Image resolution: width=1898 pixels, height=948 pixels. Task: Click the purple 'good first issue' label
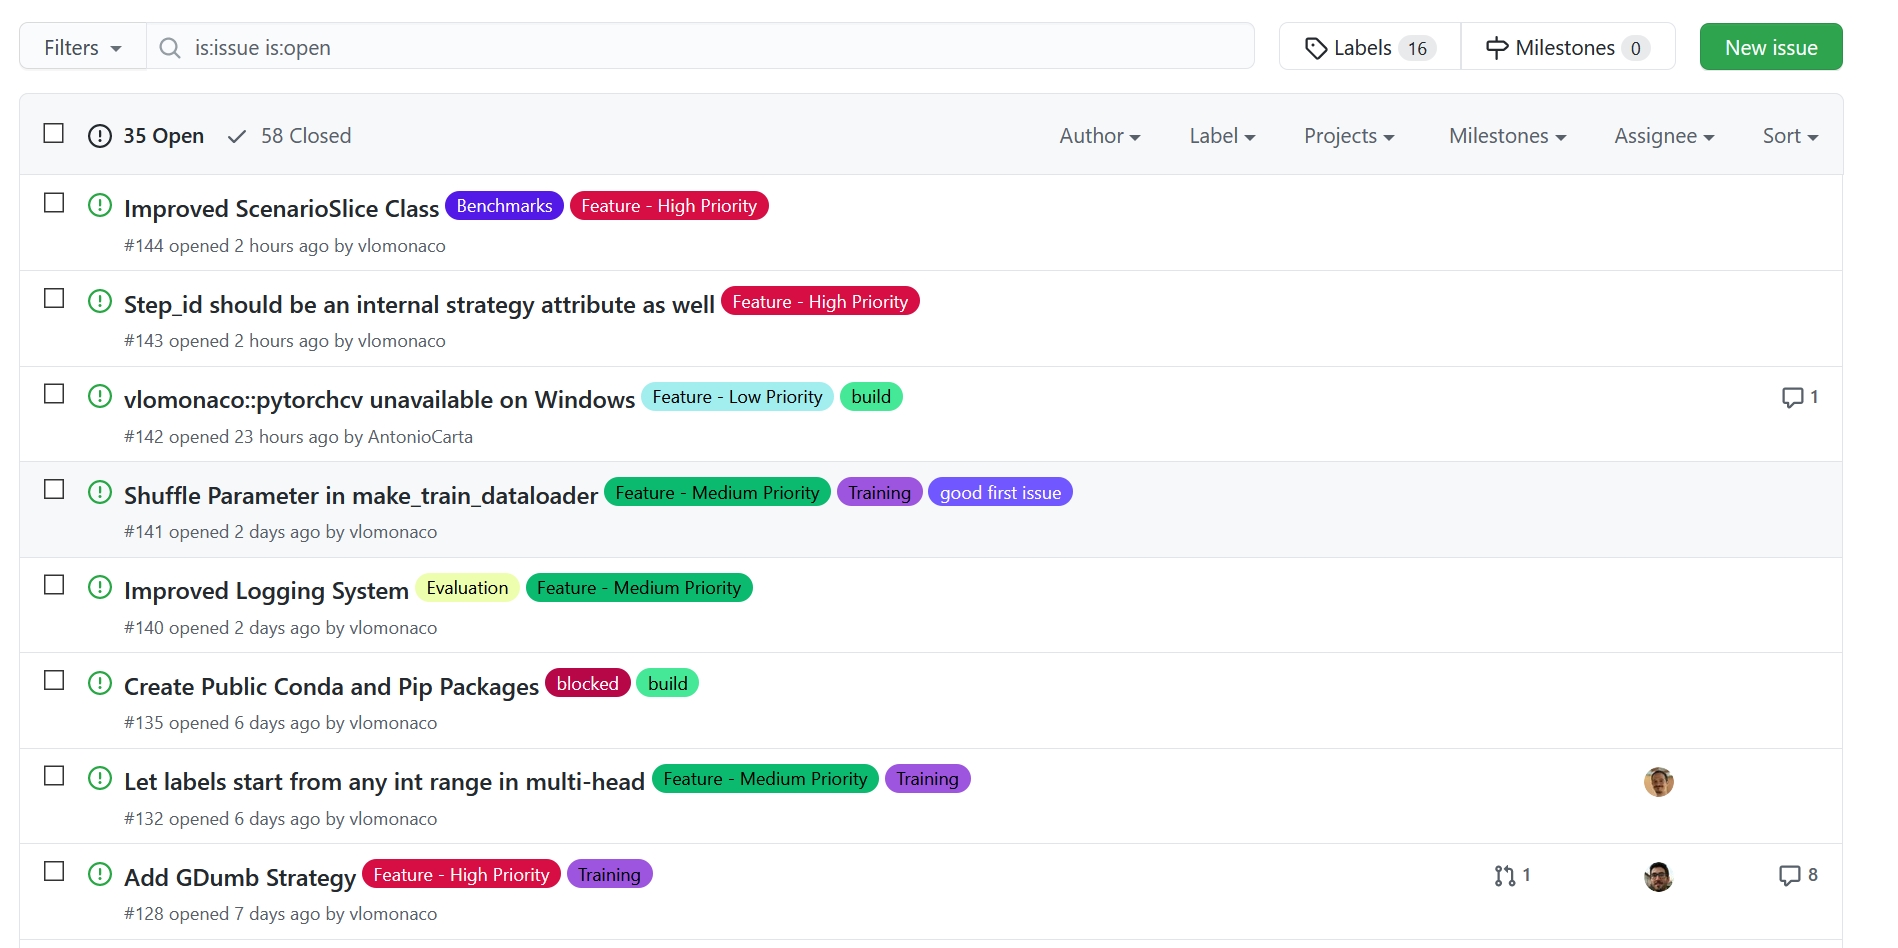pyautogui.click(x=999, y=493)
